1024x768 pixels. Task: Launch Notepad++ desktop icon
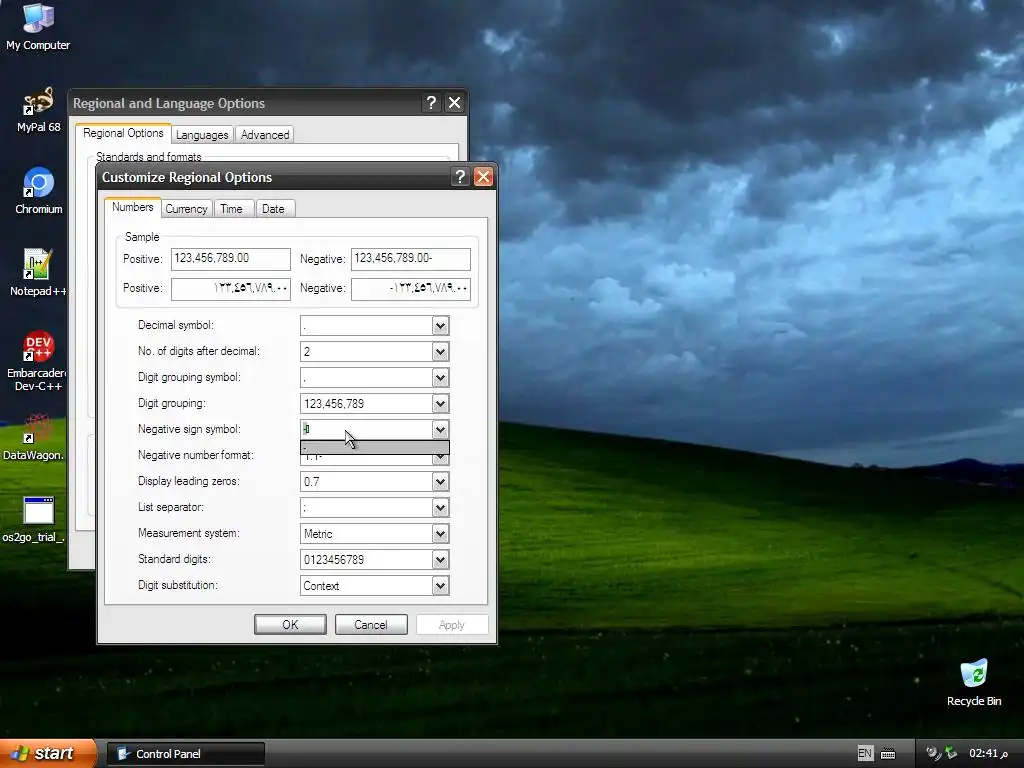[38, 272]
